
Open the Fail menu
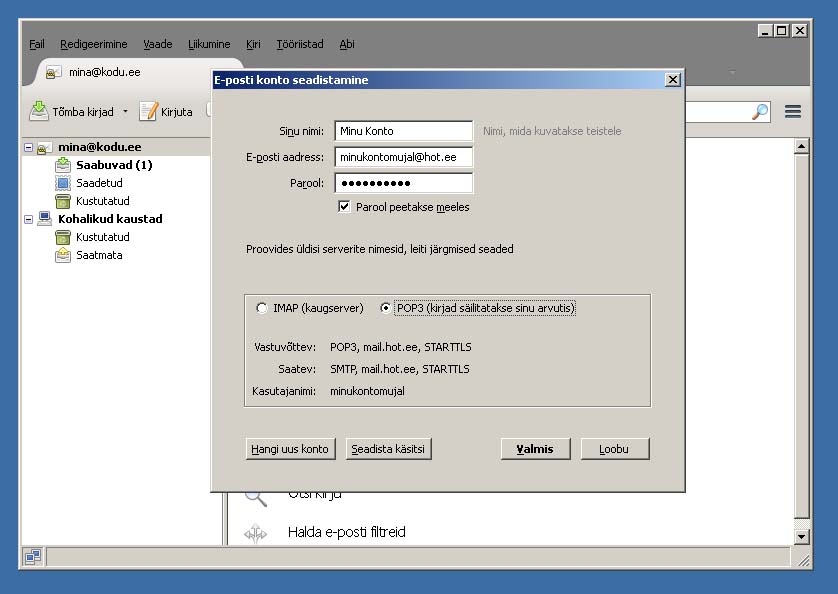click(37, 44)
